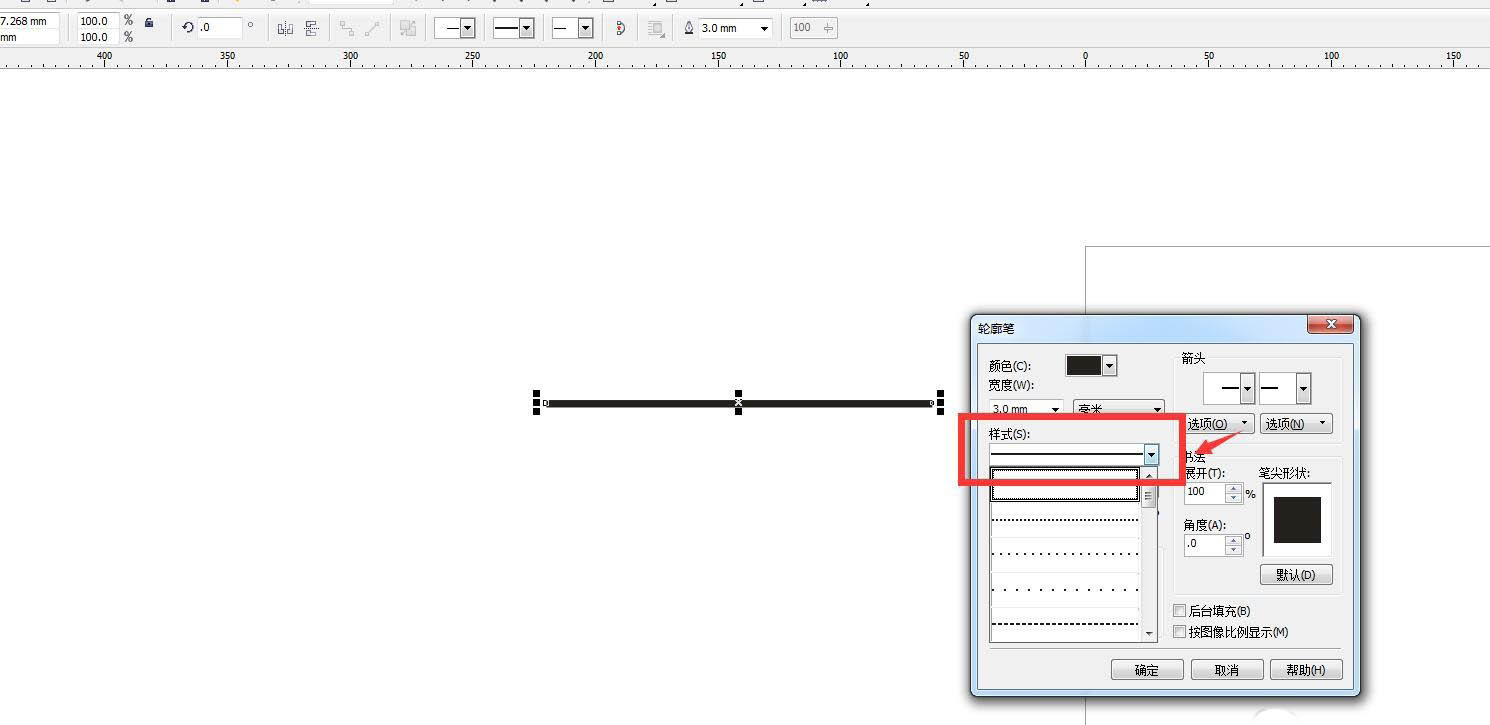Enable the 后台填充(B) checkbox
Image resolution: width=1490 pixels, height=725 pixels.
[x=1180, y=611]
